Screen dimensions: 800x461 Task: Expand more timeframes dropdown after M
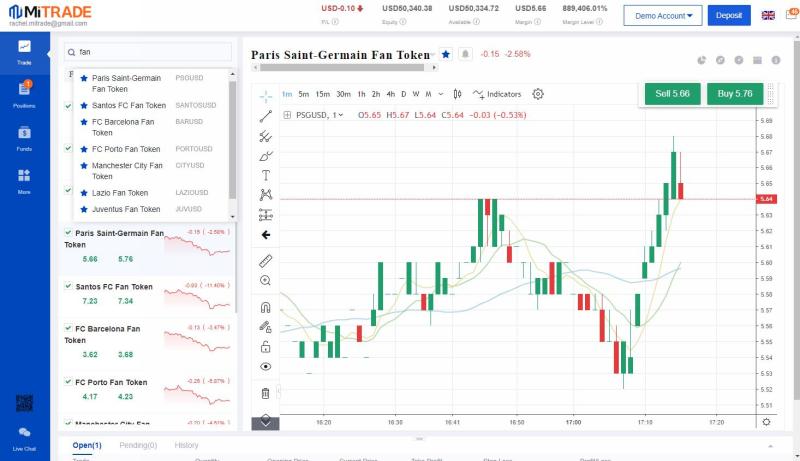tap(441, 94)
